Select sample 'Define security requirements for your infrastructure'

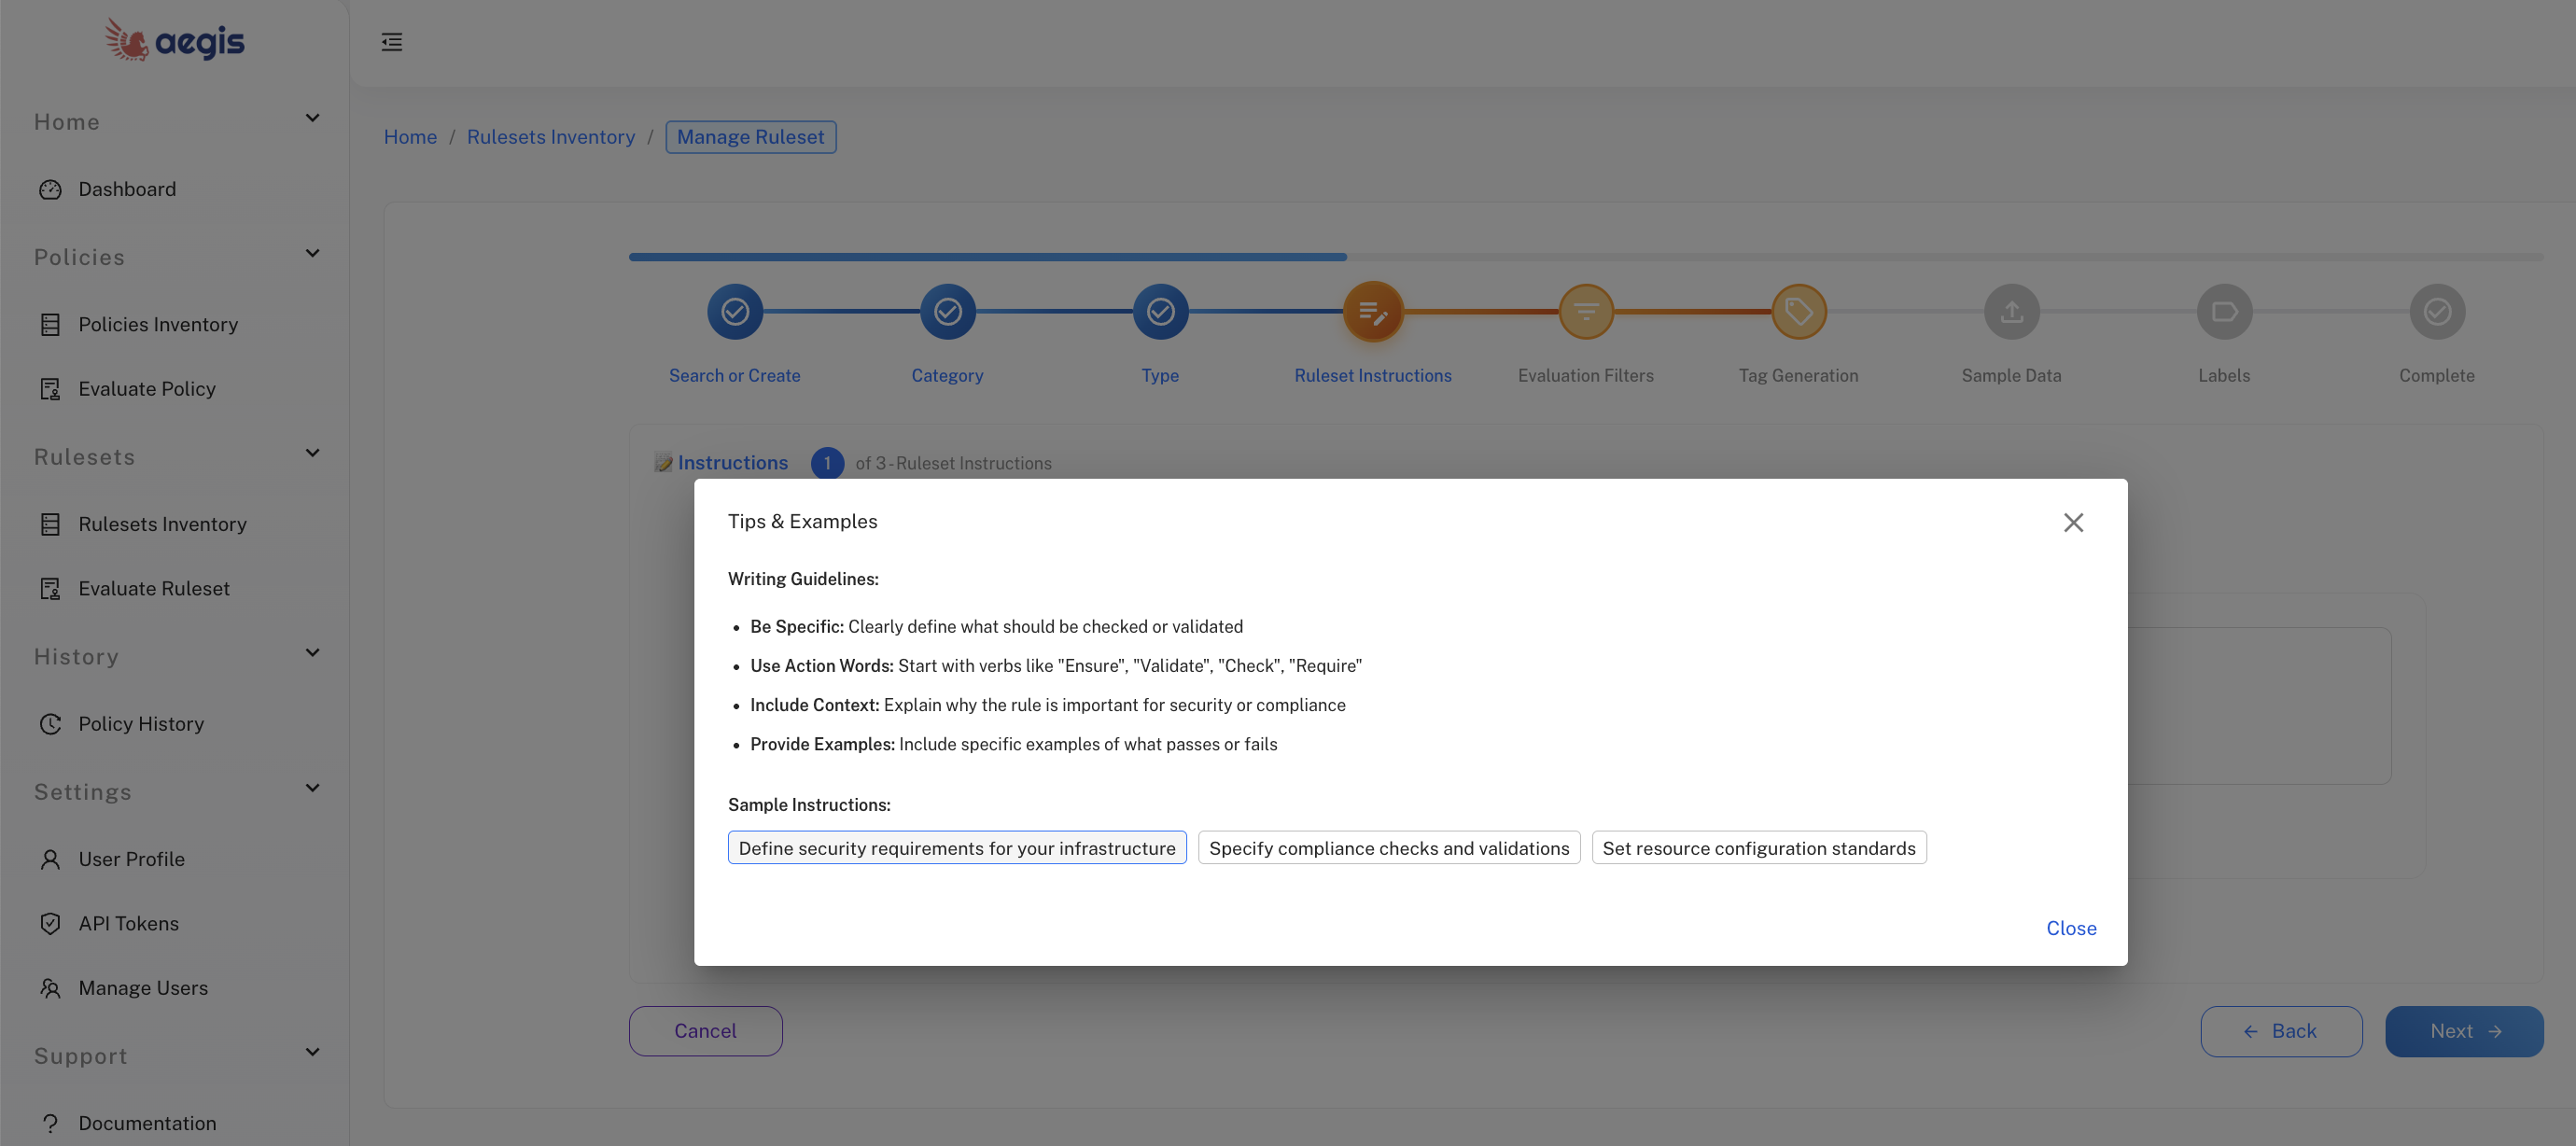click(x=957, y=848)
